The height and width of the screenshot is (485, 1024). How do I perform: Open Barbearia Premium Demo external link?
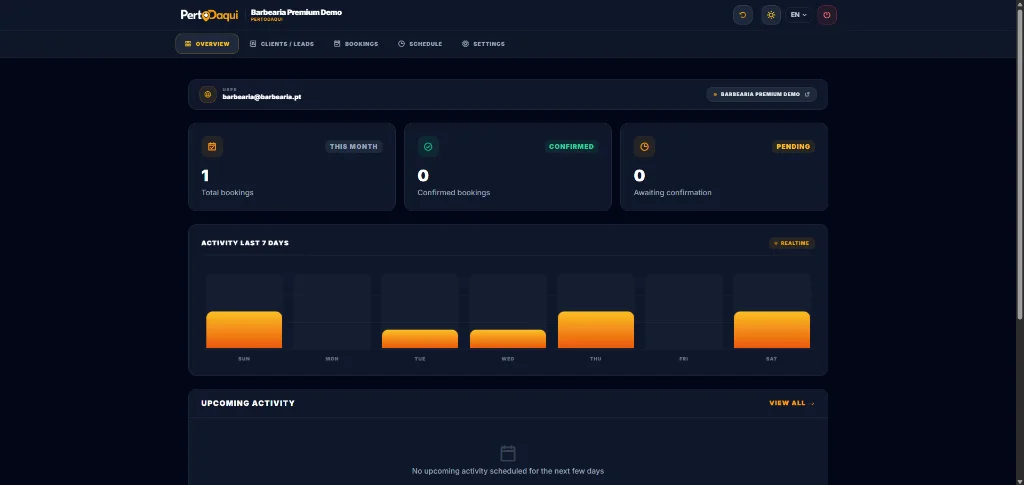(761, 95)
